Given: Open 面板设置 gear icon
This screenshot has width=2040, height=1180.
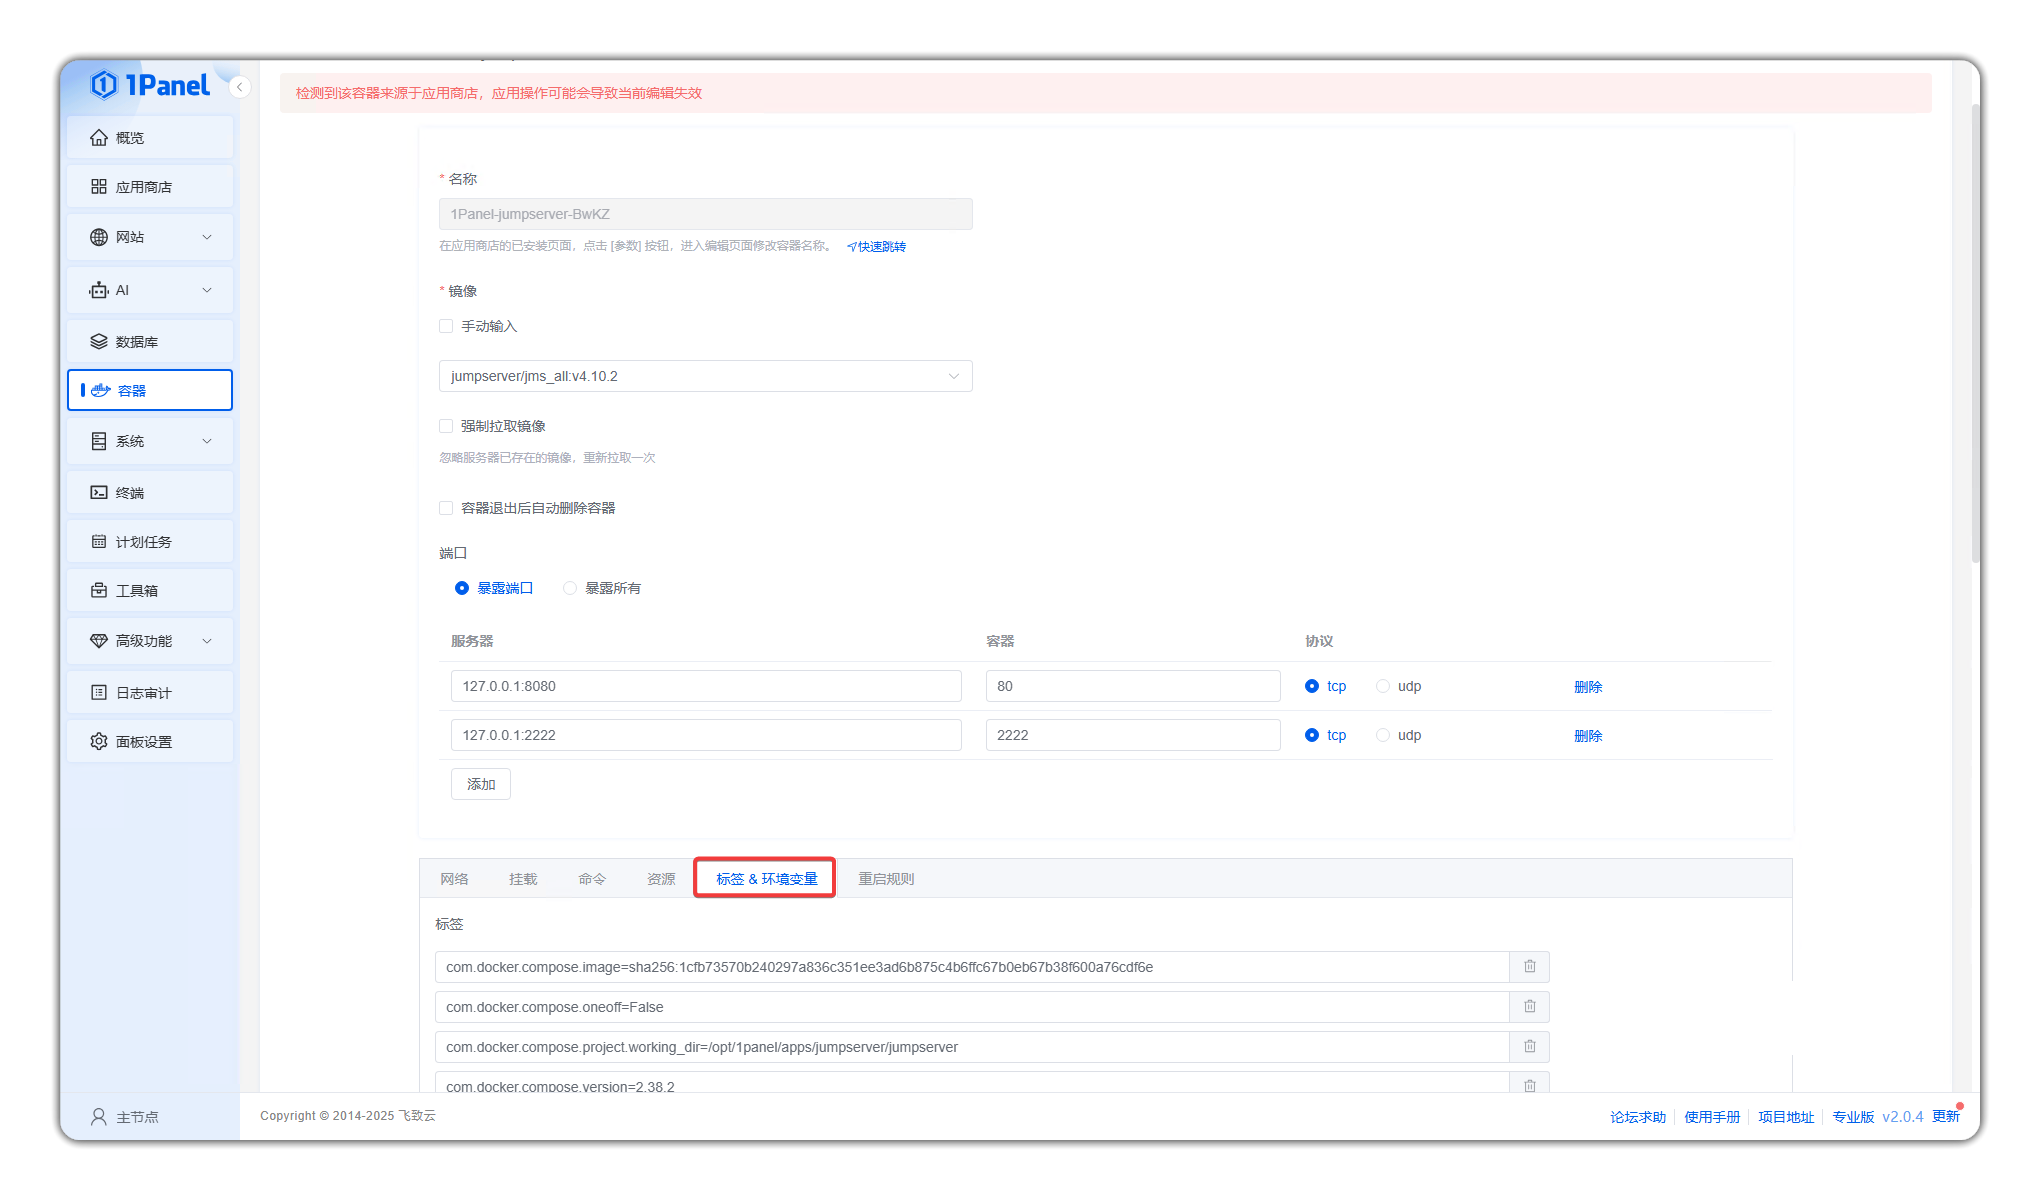Looking at the screenshot, I should coord(99,742).
